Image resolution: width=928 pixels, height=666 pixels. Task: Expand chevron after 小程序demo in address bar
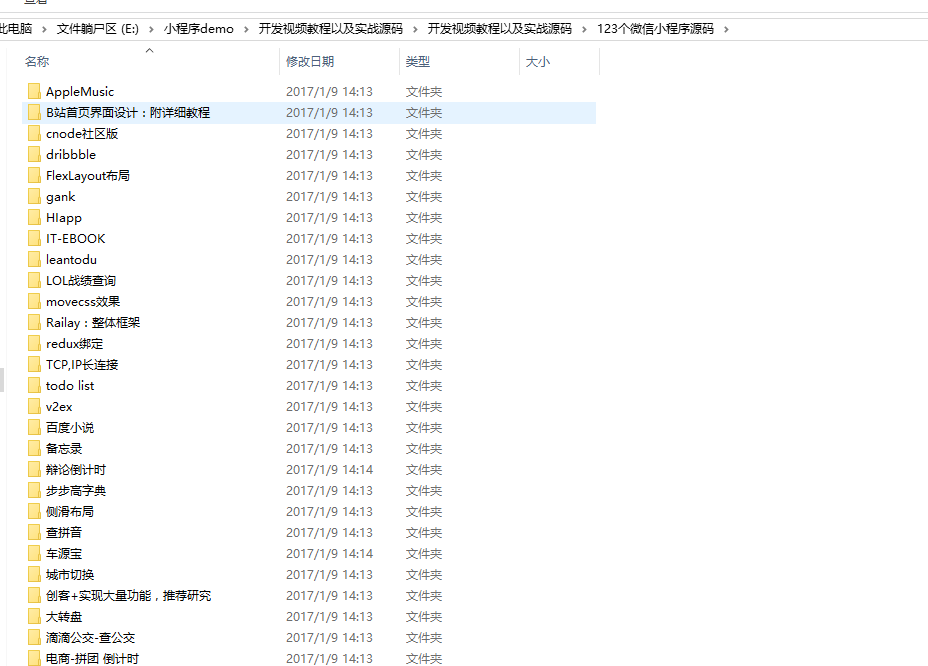(x=246, y=29)
